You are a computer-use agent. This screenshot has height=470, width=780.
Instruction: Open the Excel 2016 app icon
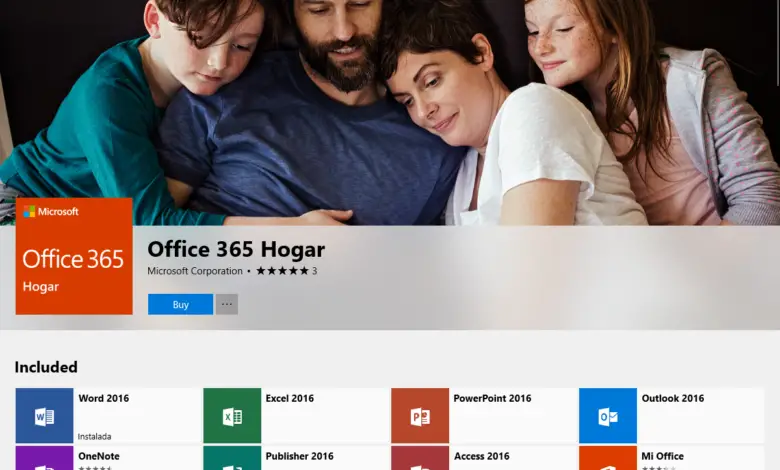tap(232, 416)
